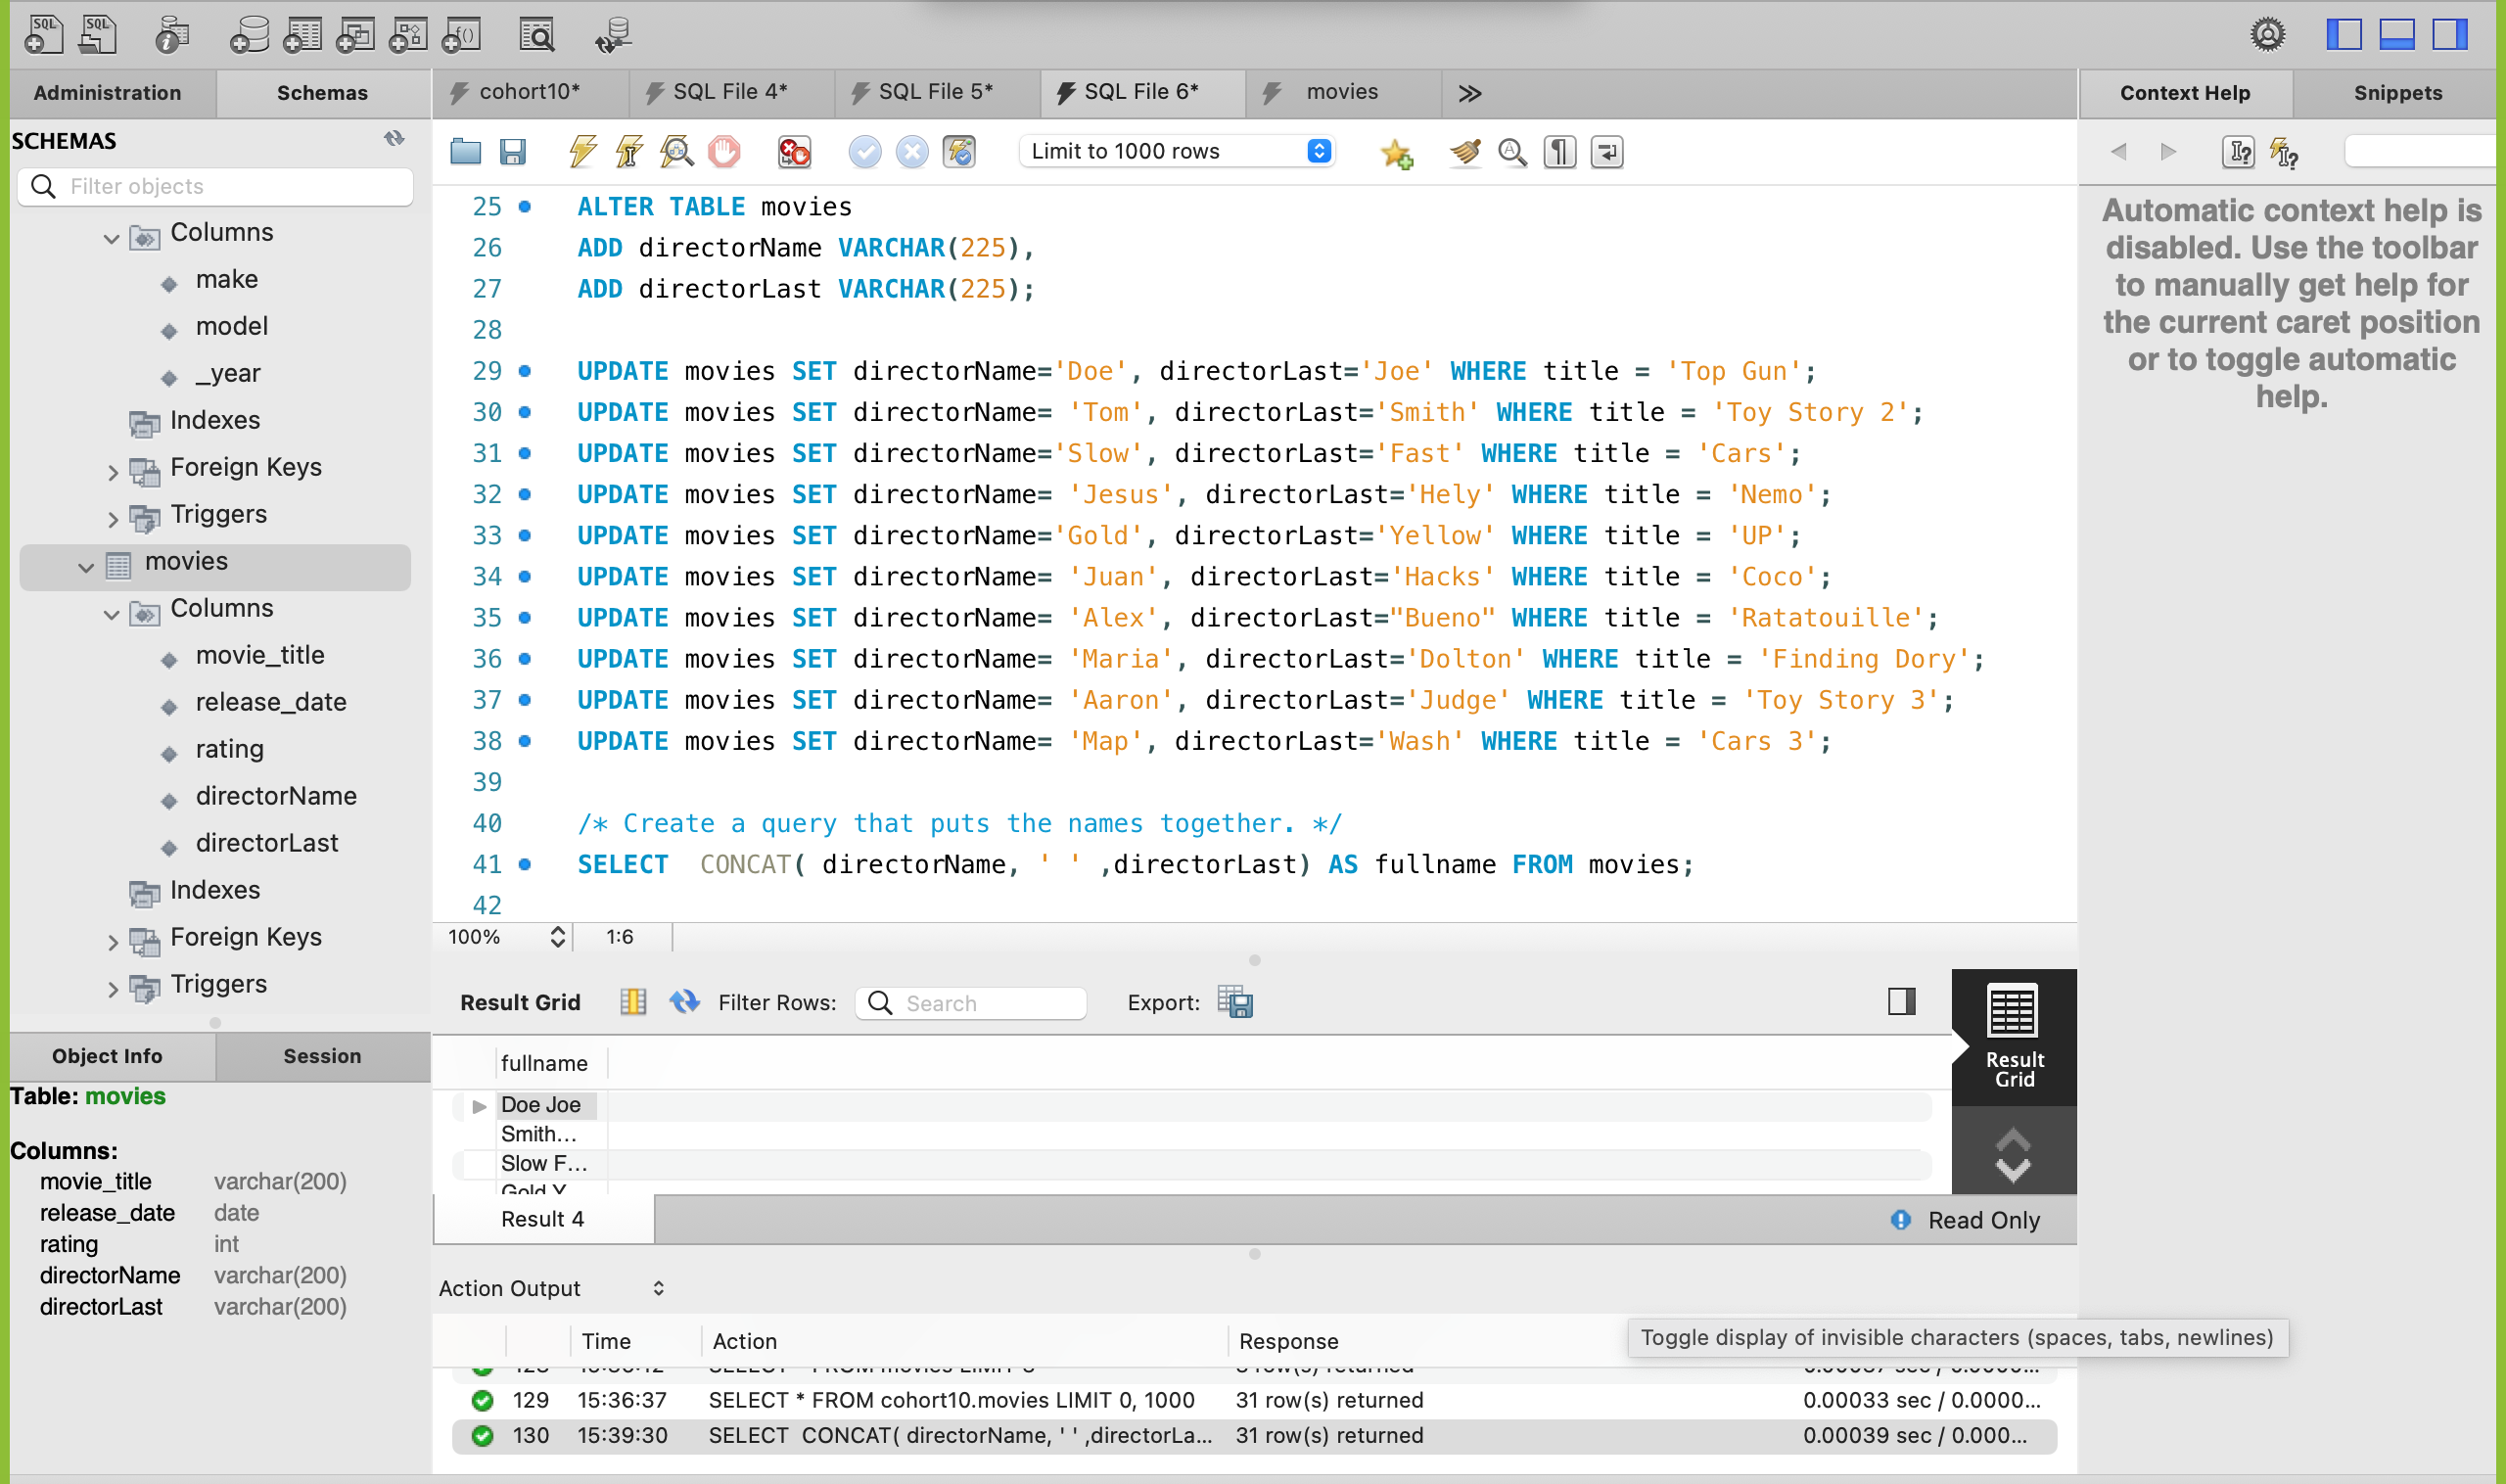
Task: Open the Session tab
Action: (322, 1056)
